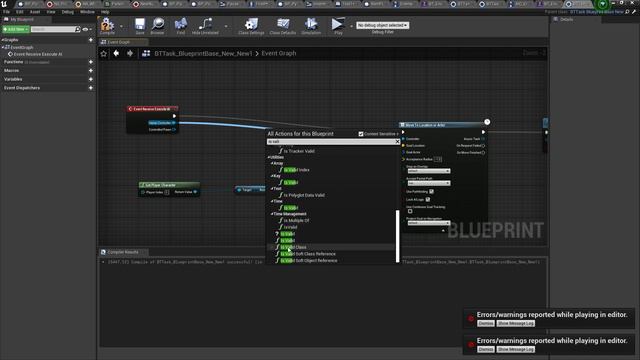Click the blueprint icon beside BTTask_BlueprintBase_New_New1 breadcrumb

pyautogui.click(x=146, y=53)
